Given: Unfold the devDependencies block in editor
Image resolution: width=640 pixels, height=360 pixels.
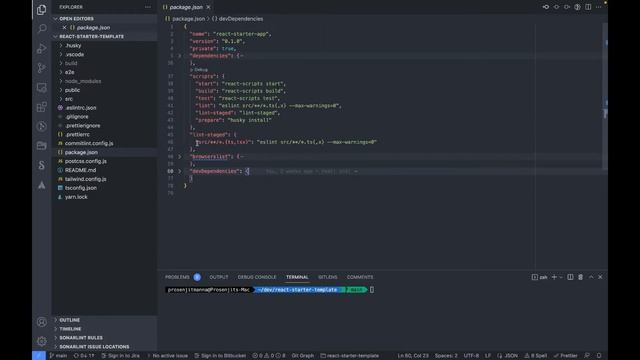Looking at the screenshot, I should [180, 171].
